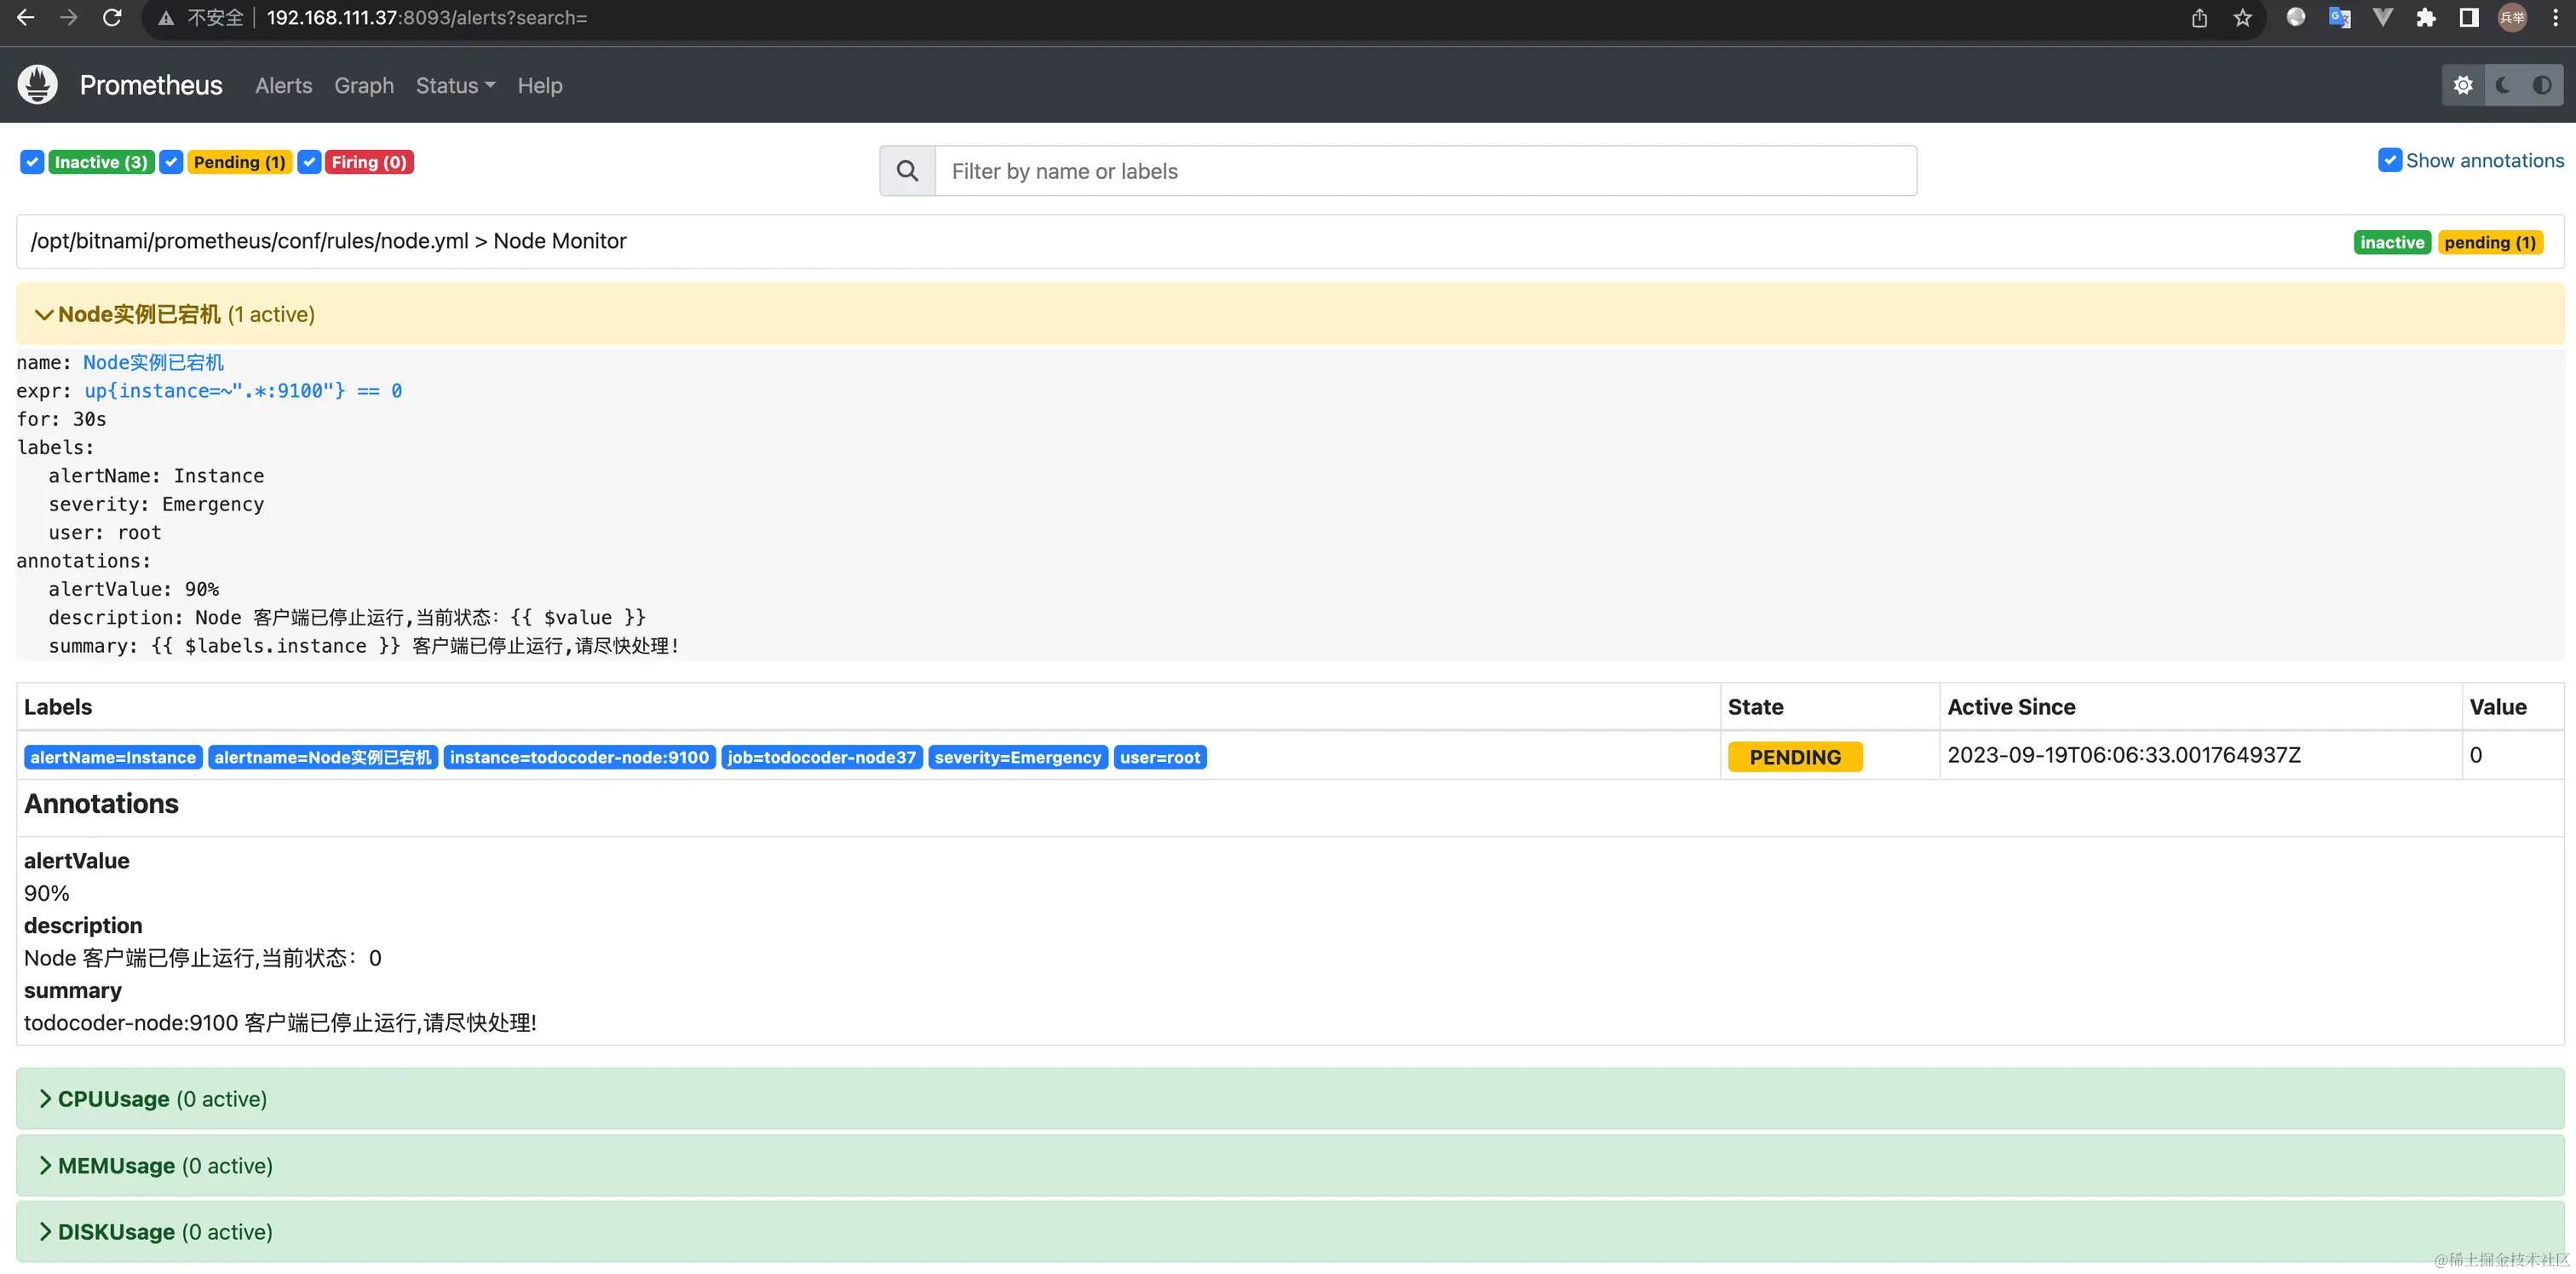
Task: Click the Annotations heading
Action: tap(101, 803)
